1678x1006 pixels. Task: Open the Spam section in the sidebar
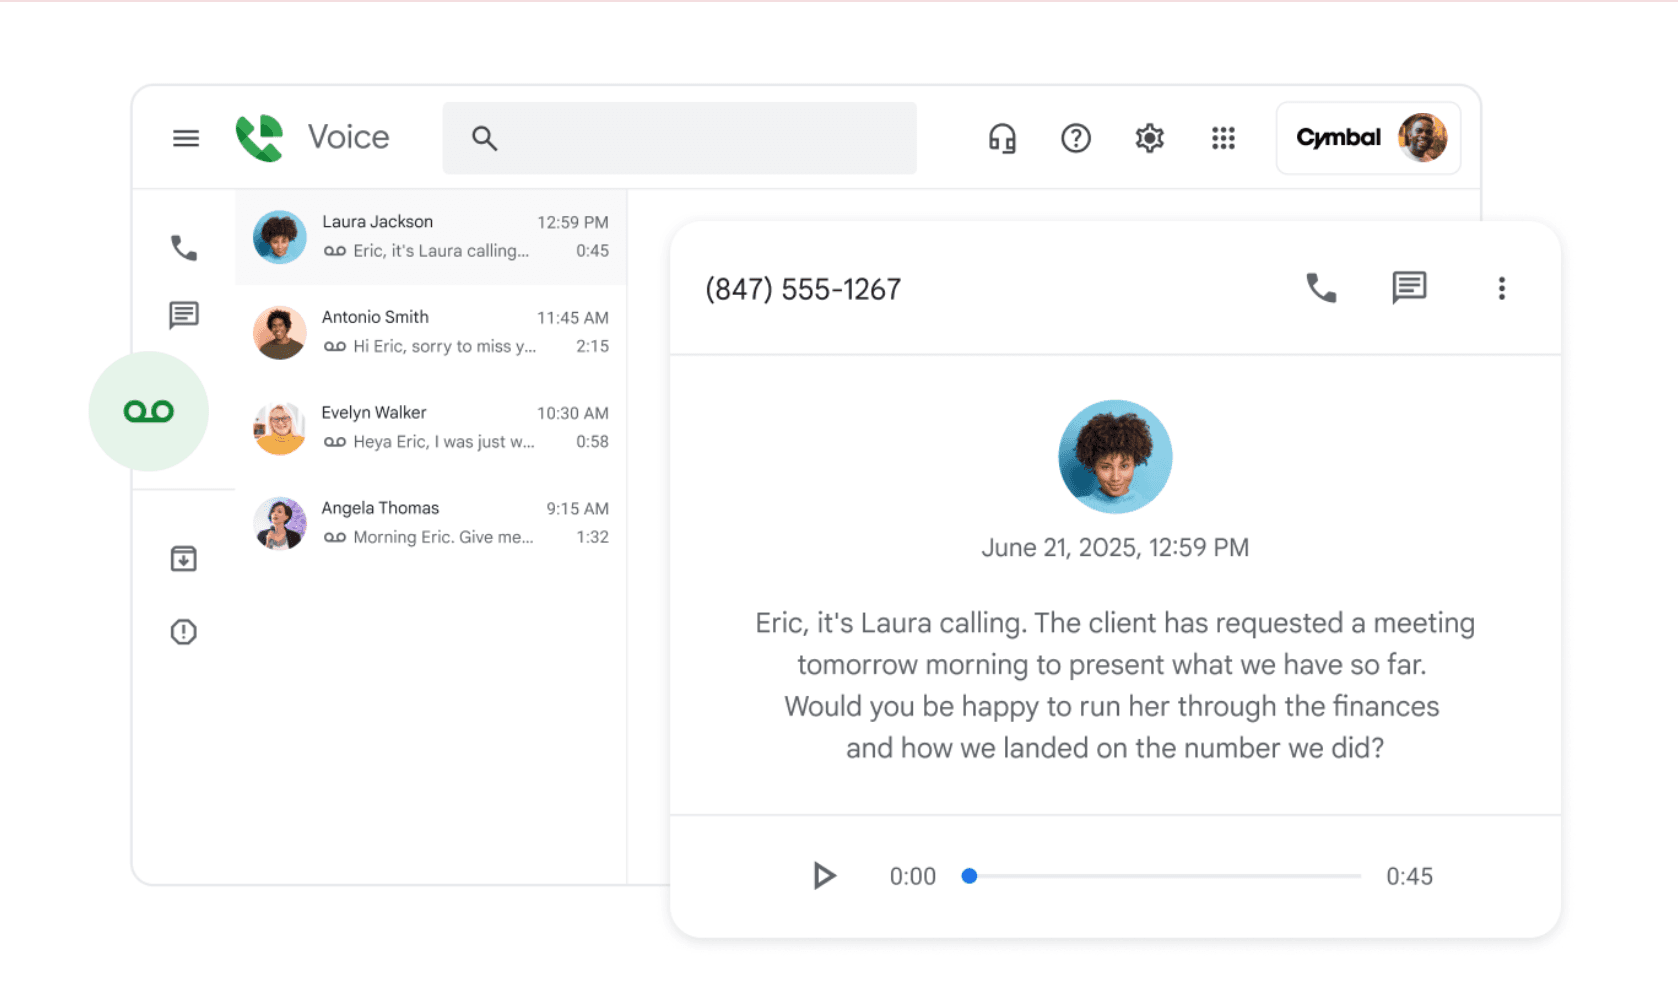click(x=183, y=631)
